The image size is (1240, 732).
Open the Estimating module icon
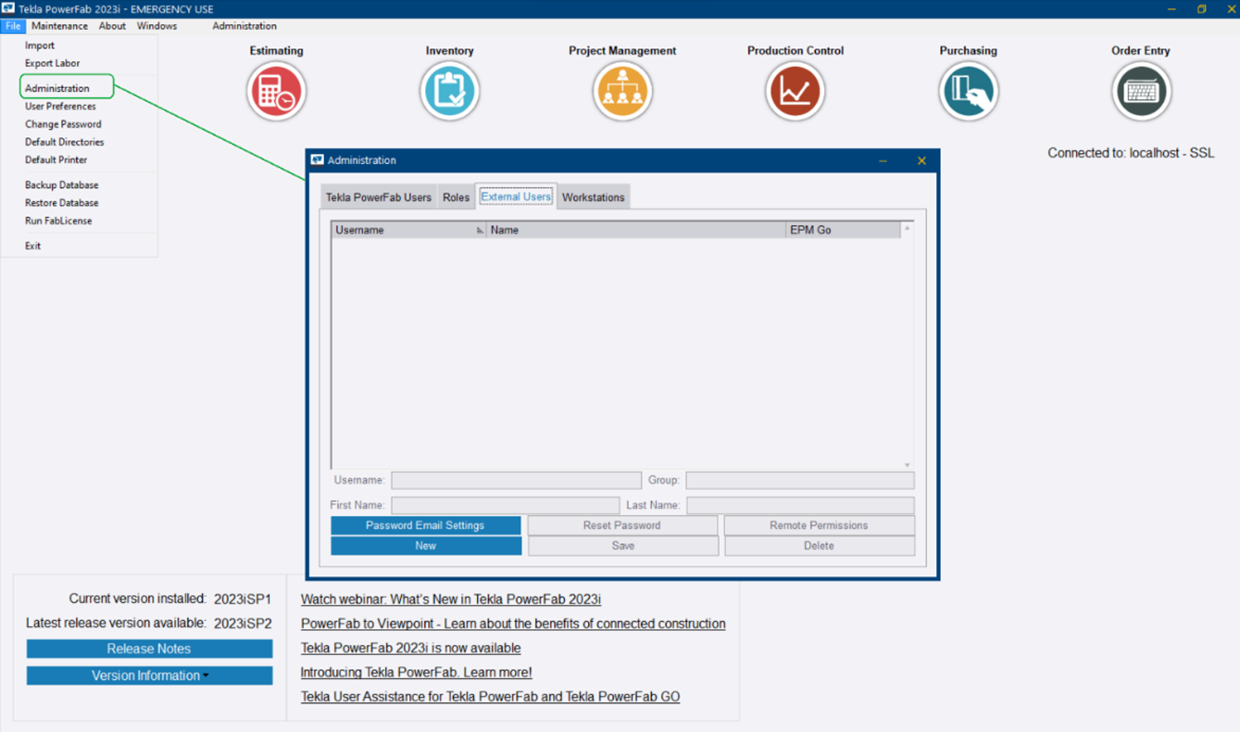click(x=276, y=91)
